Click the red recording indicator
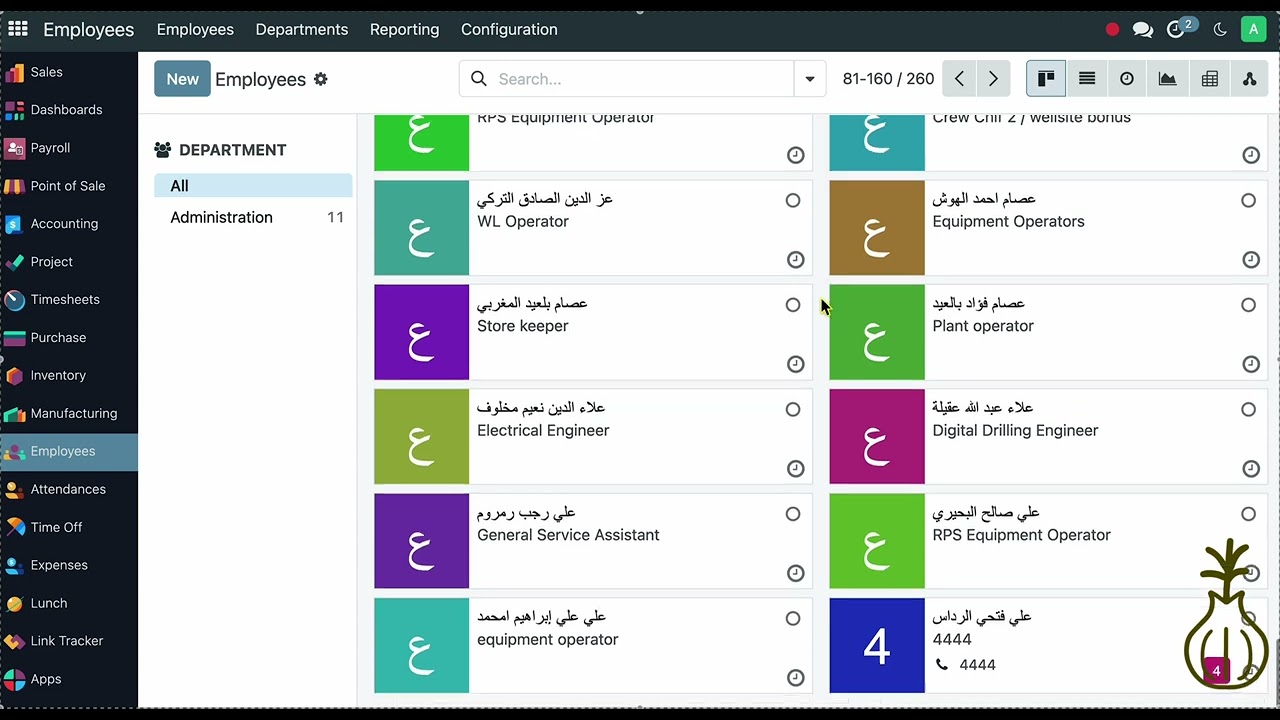The height and width of the screenshot is (720, 1280). 1112,30
